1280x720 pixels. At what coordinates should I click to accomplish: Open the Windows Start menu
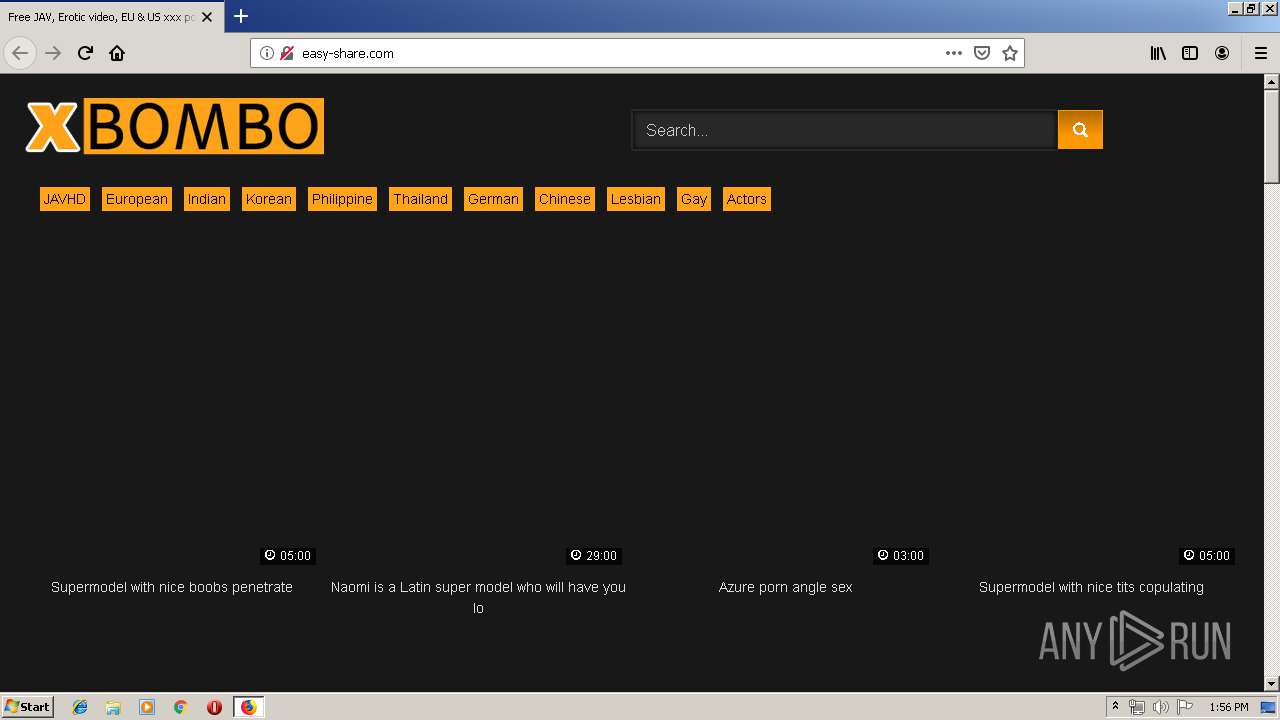[x=27, y=707]
